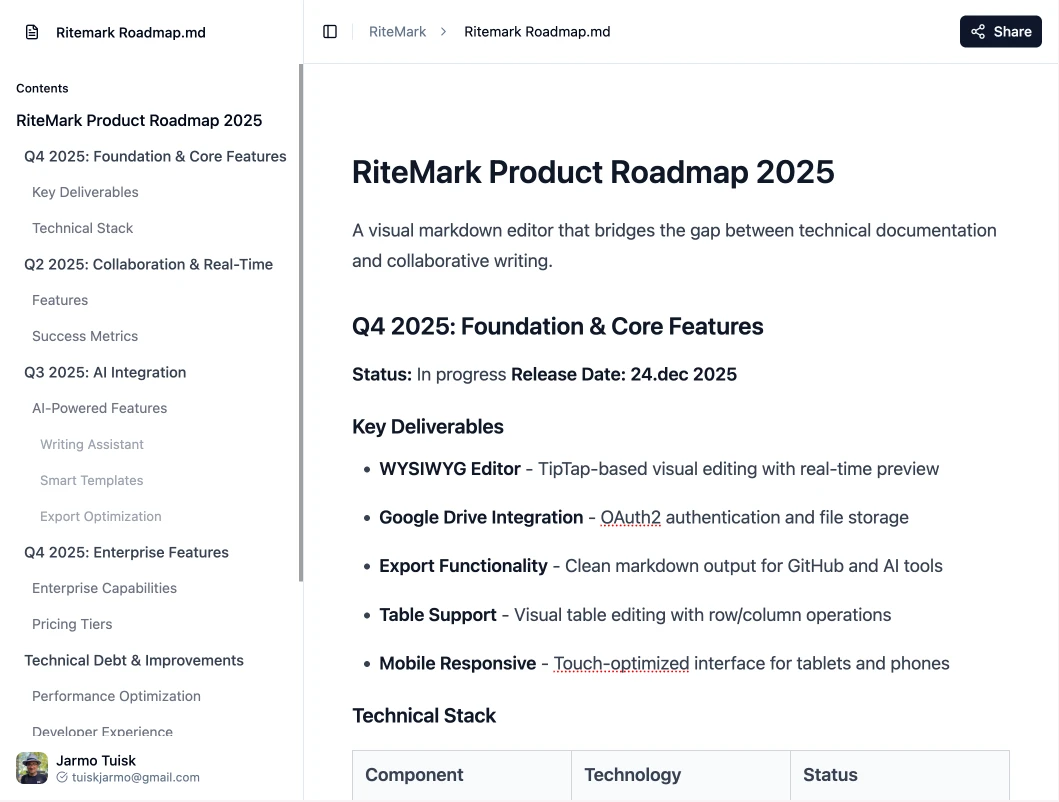Screen dimensions: 1059x802
Task: Open the RiteMark breadcrumb link
Action: [397, 31]
